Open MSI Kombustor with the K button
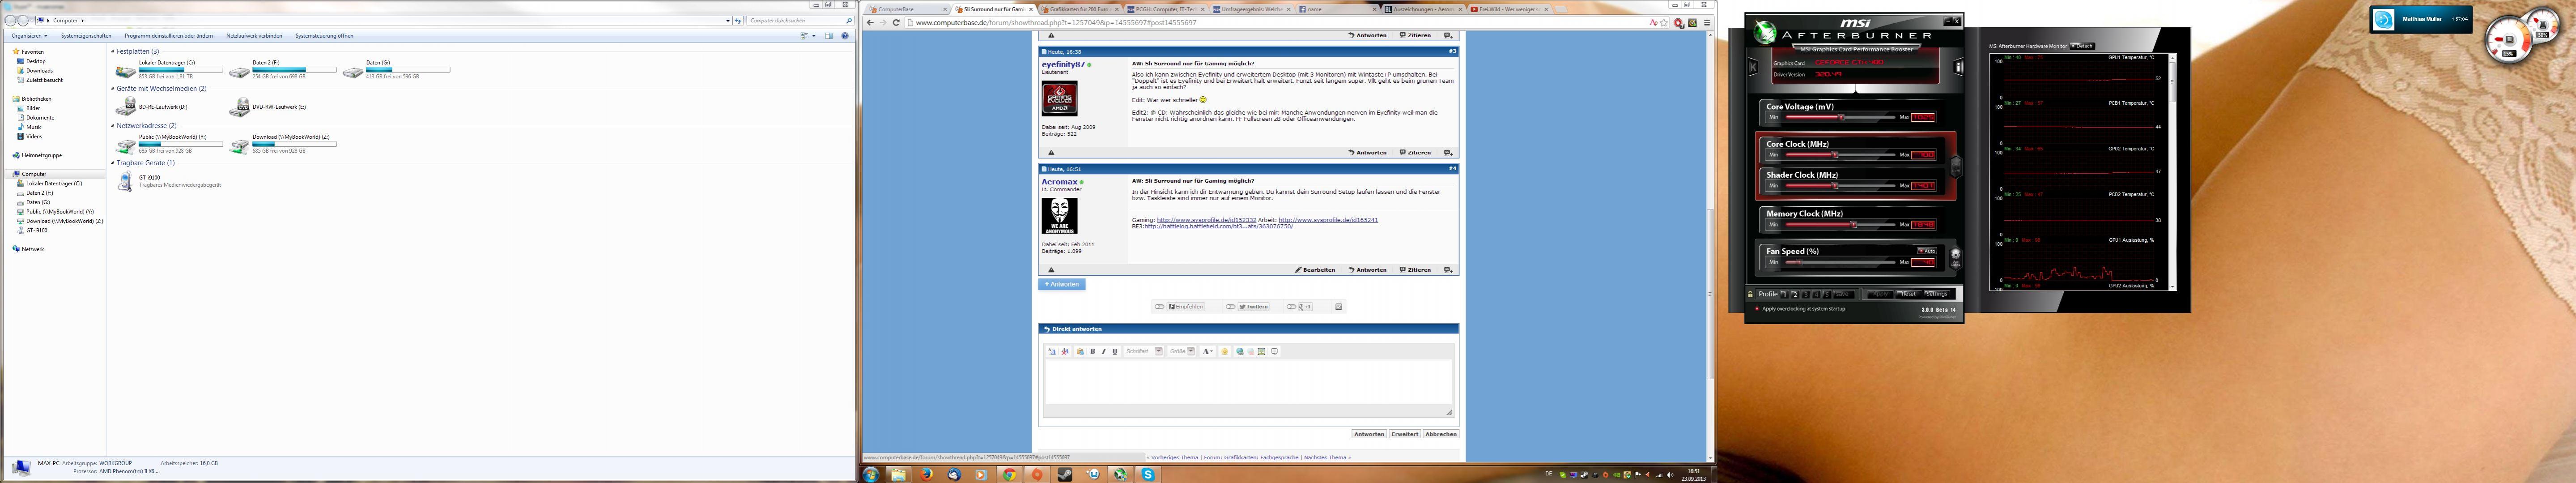The height and width of the screenshot is (483, 2576). pyautogui.click(x=1753, y=67)
